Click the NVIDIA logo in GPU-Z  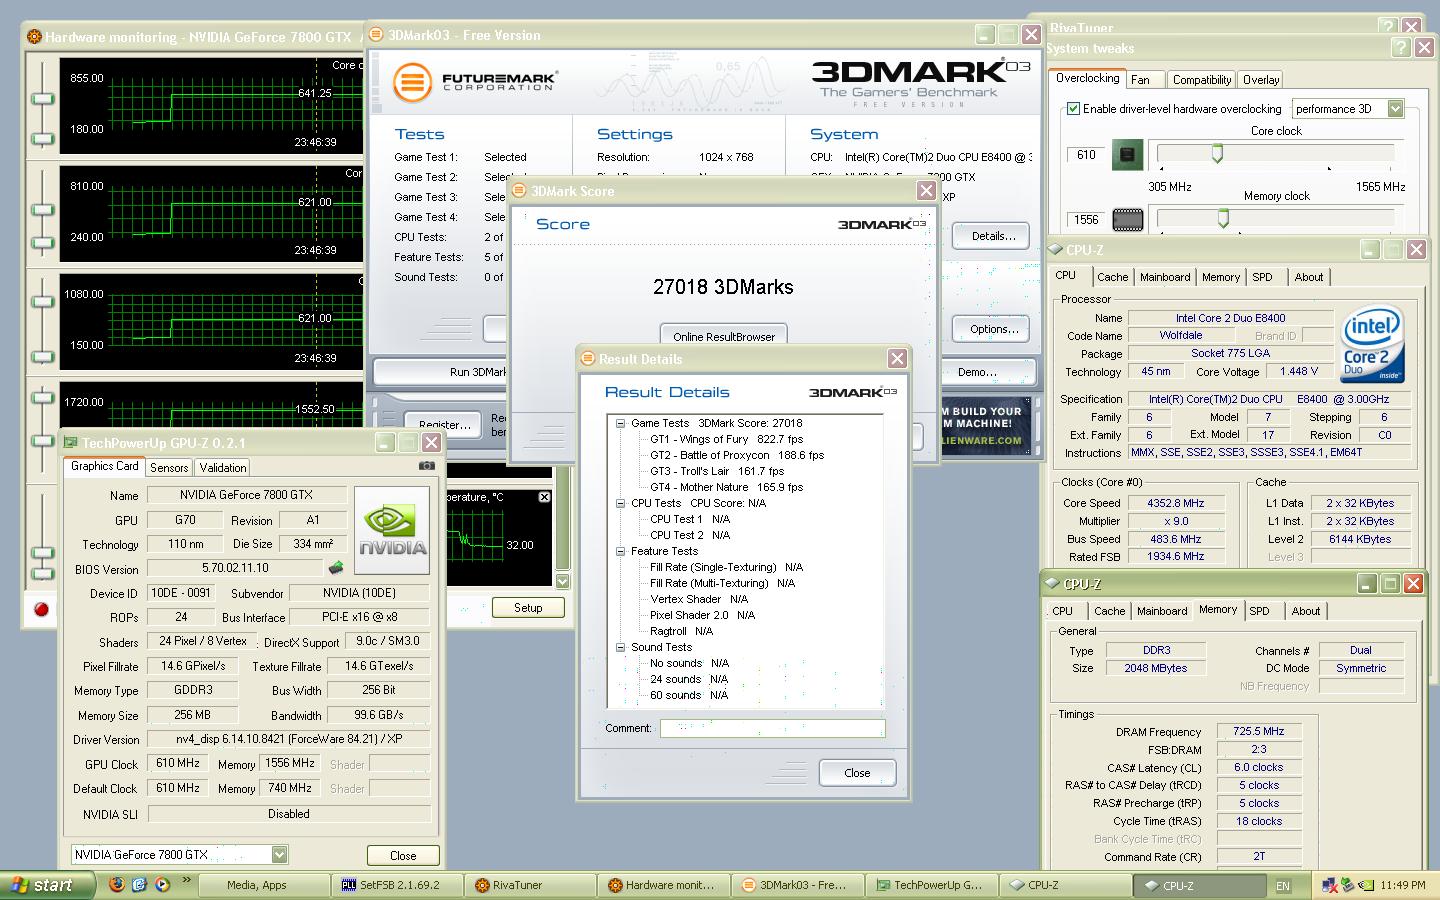(x=392, y=531)
